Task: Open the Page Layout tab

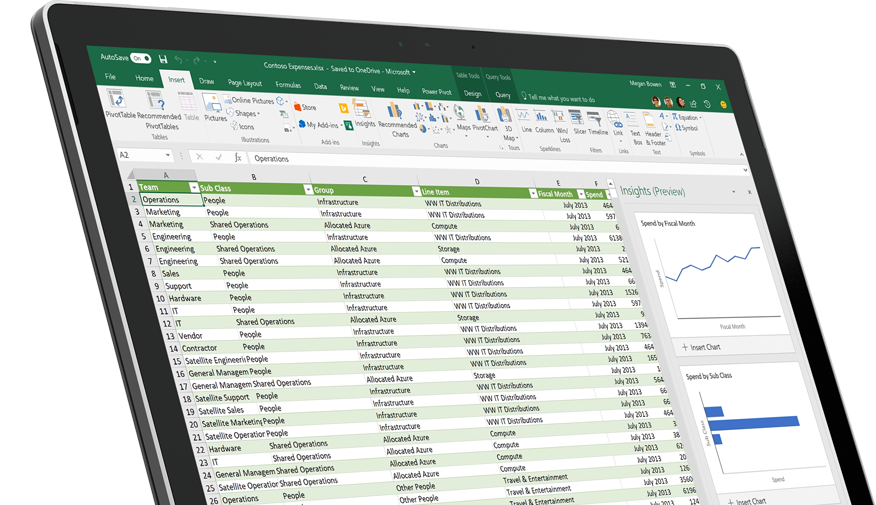Action: click(245, 83)
